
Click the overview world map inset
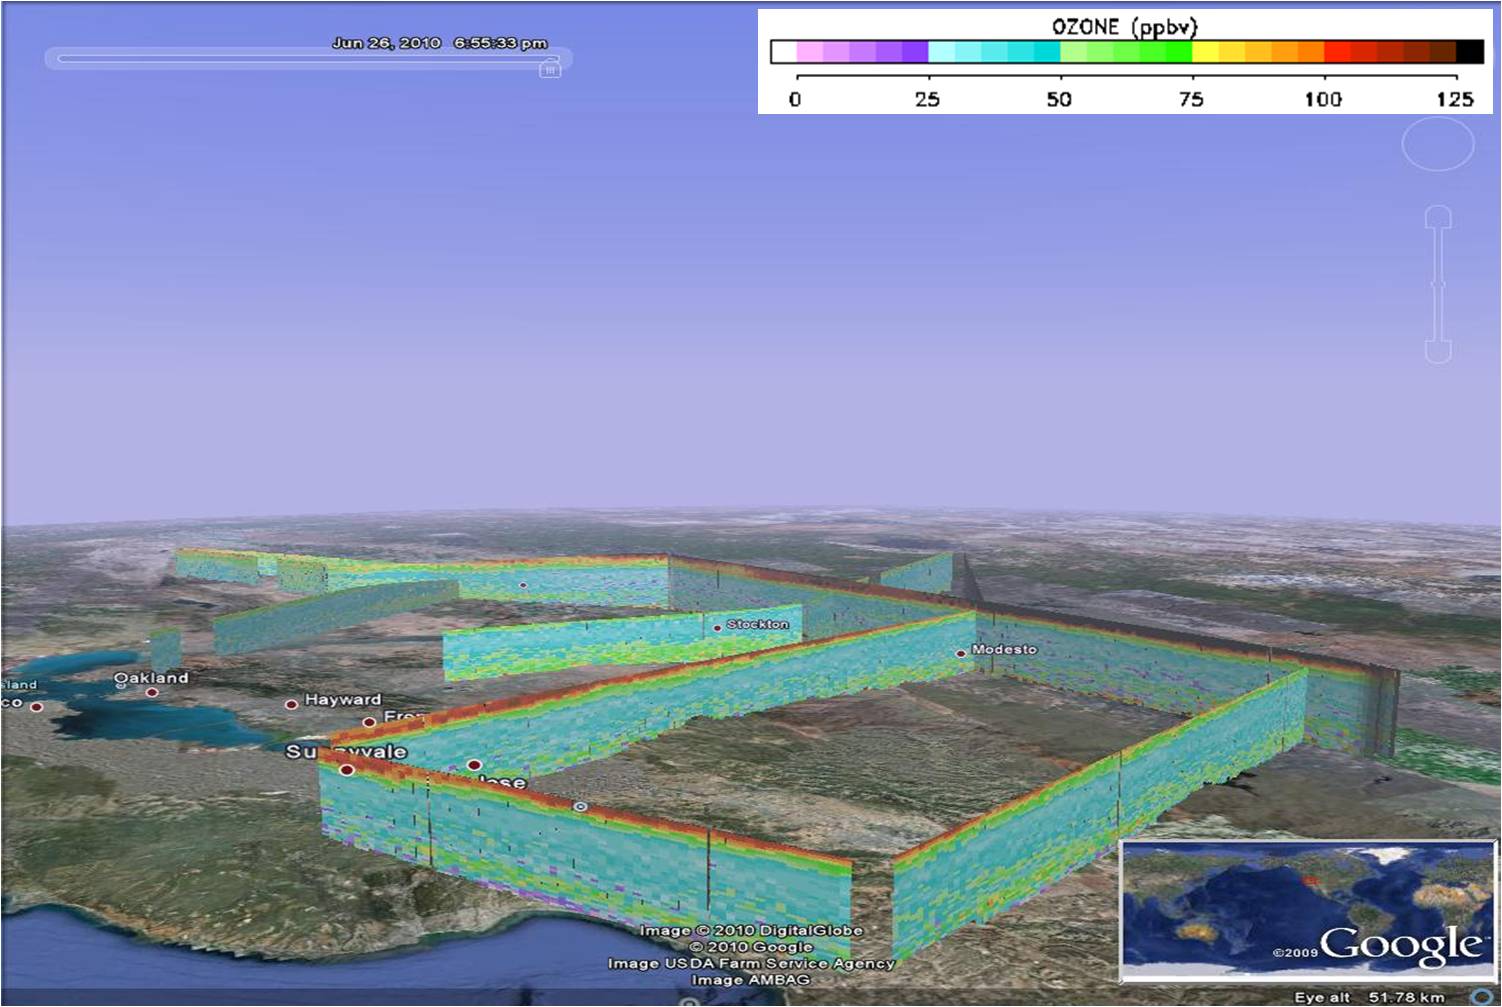point(1307,910)
